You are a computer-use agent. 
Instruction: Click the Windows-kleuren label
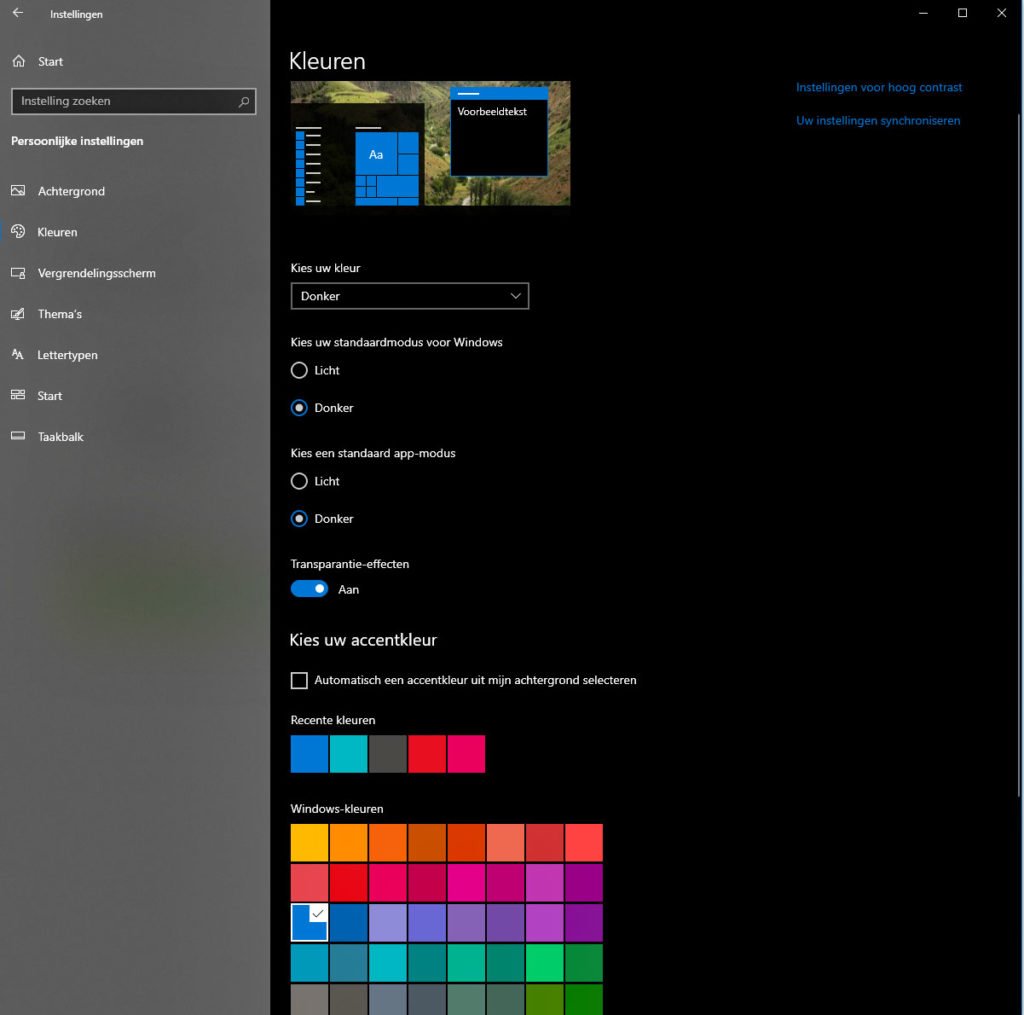(337, 809)
